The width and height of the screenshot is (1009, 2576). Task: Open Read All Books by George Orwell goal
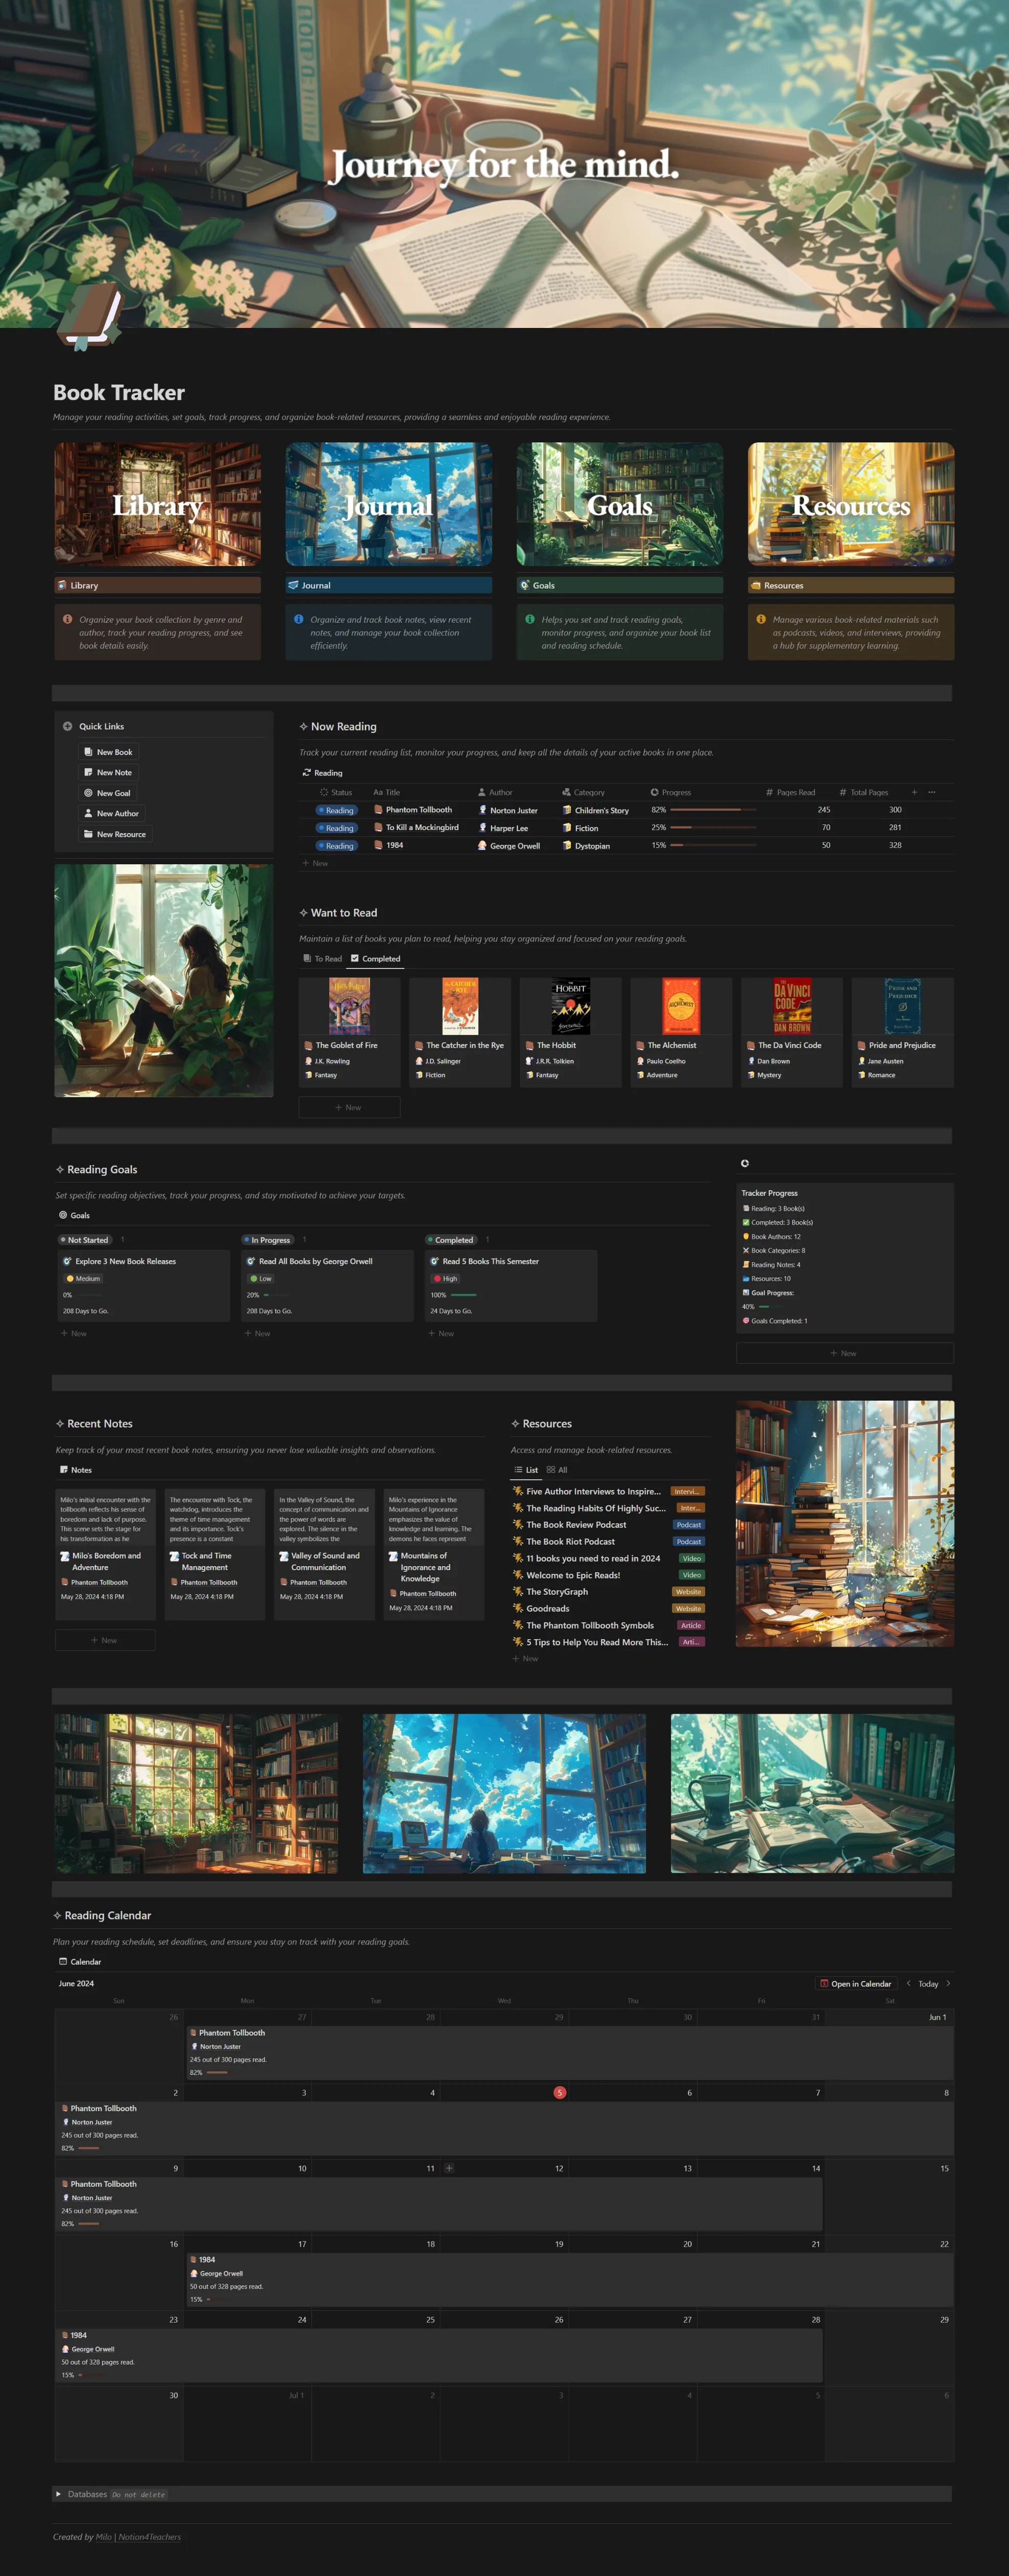tap(327, 1285)
